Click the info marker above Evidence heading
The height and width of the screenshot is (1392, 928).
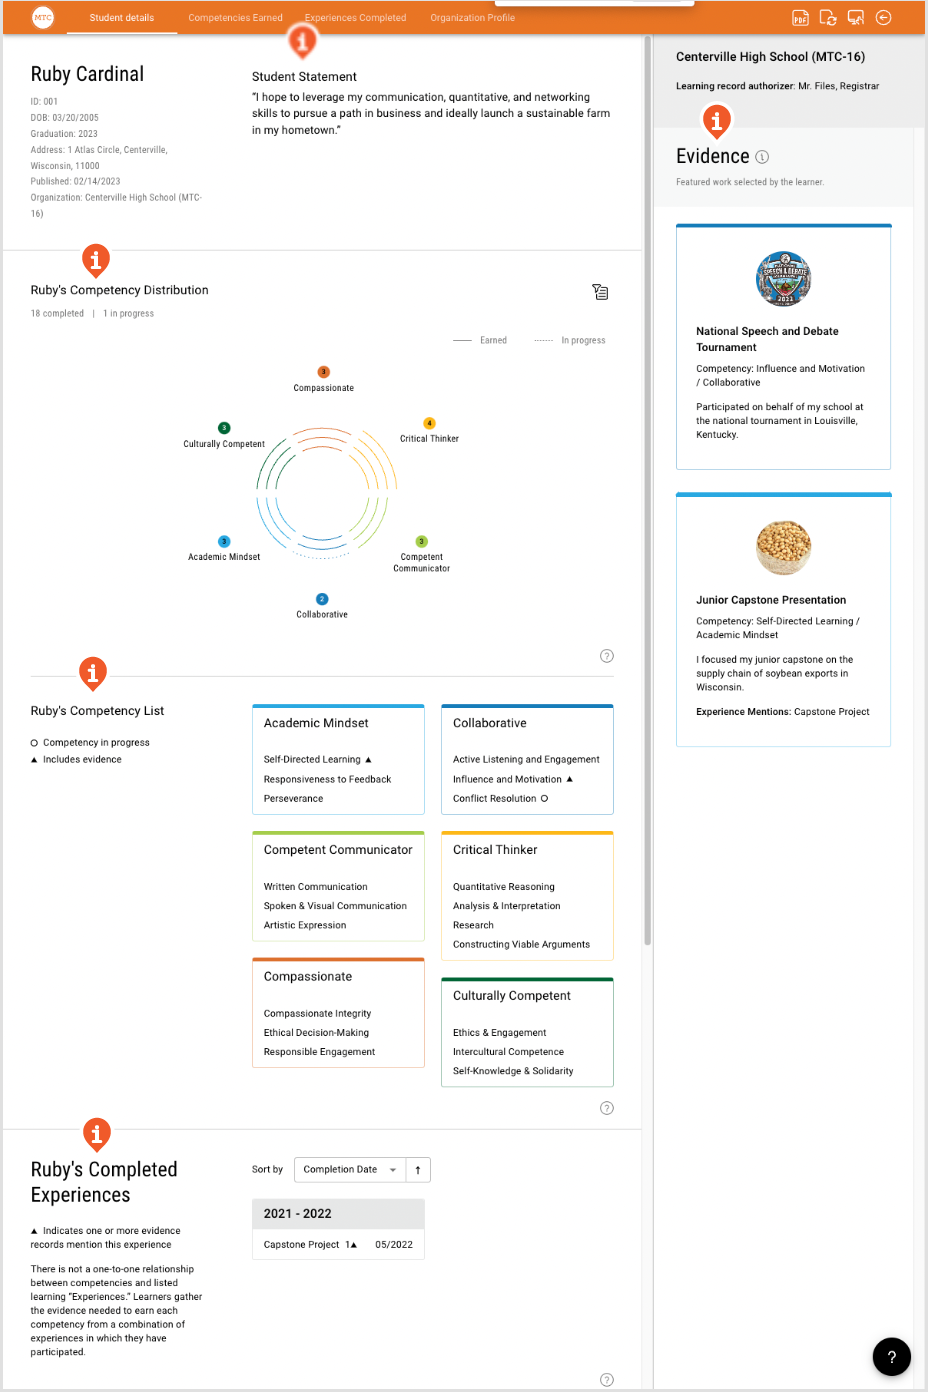(716, 121)
